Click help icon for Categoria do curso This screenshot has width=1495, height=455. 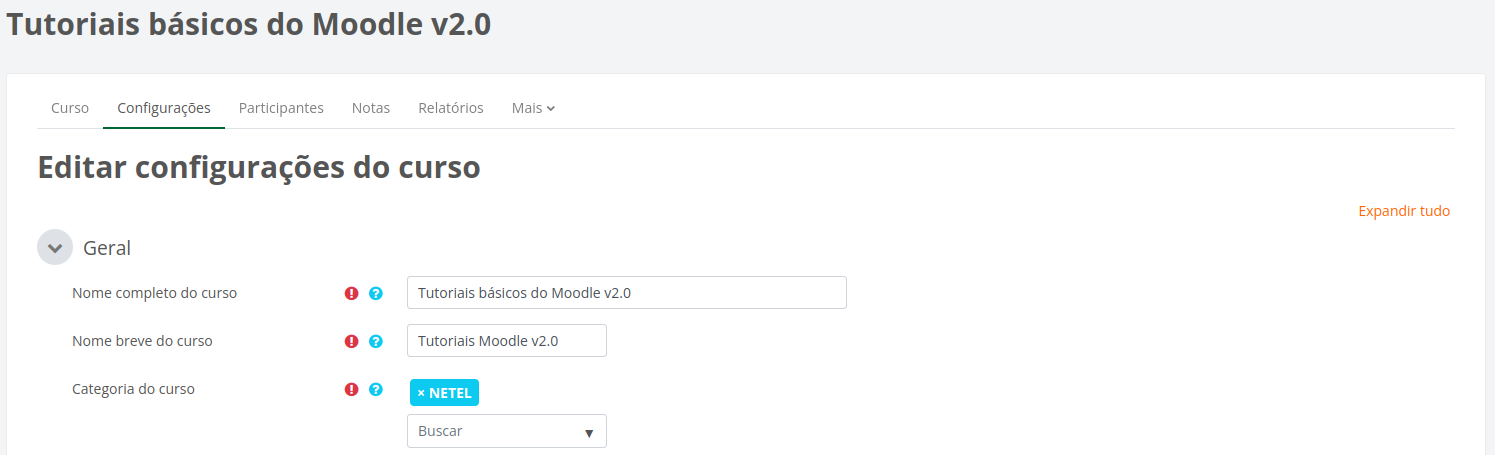(x=376, y=389)
